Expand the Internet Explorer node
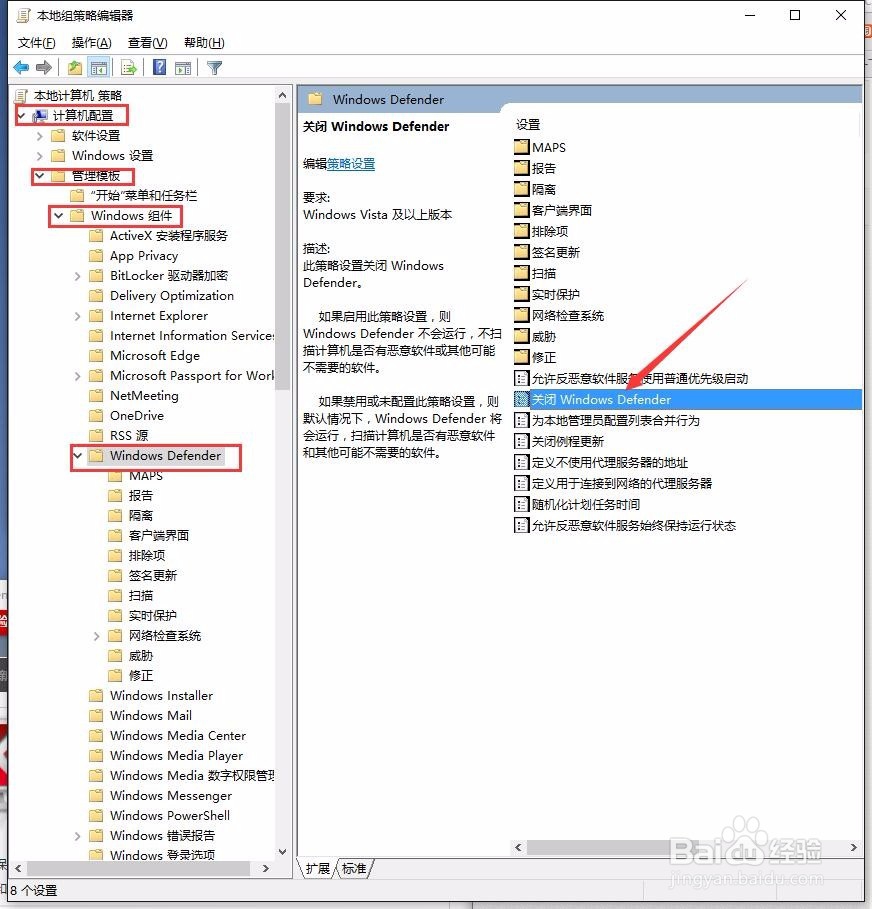 78,316
